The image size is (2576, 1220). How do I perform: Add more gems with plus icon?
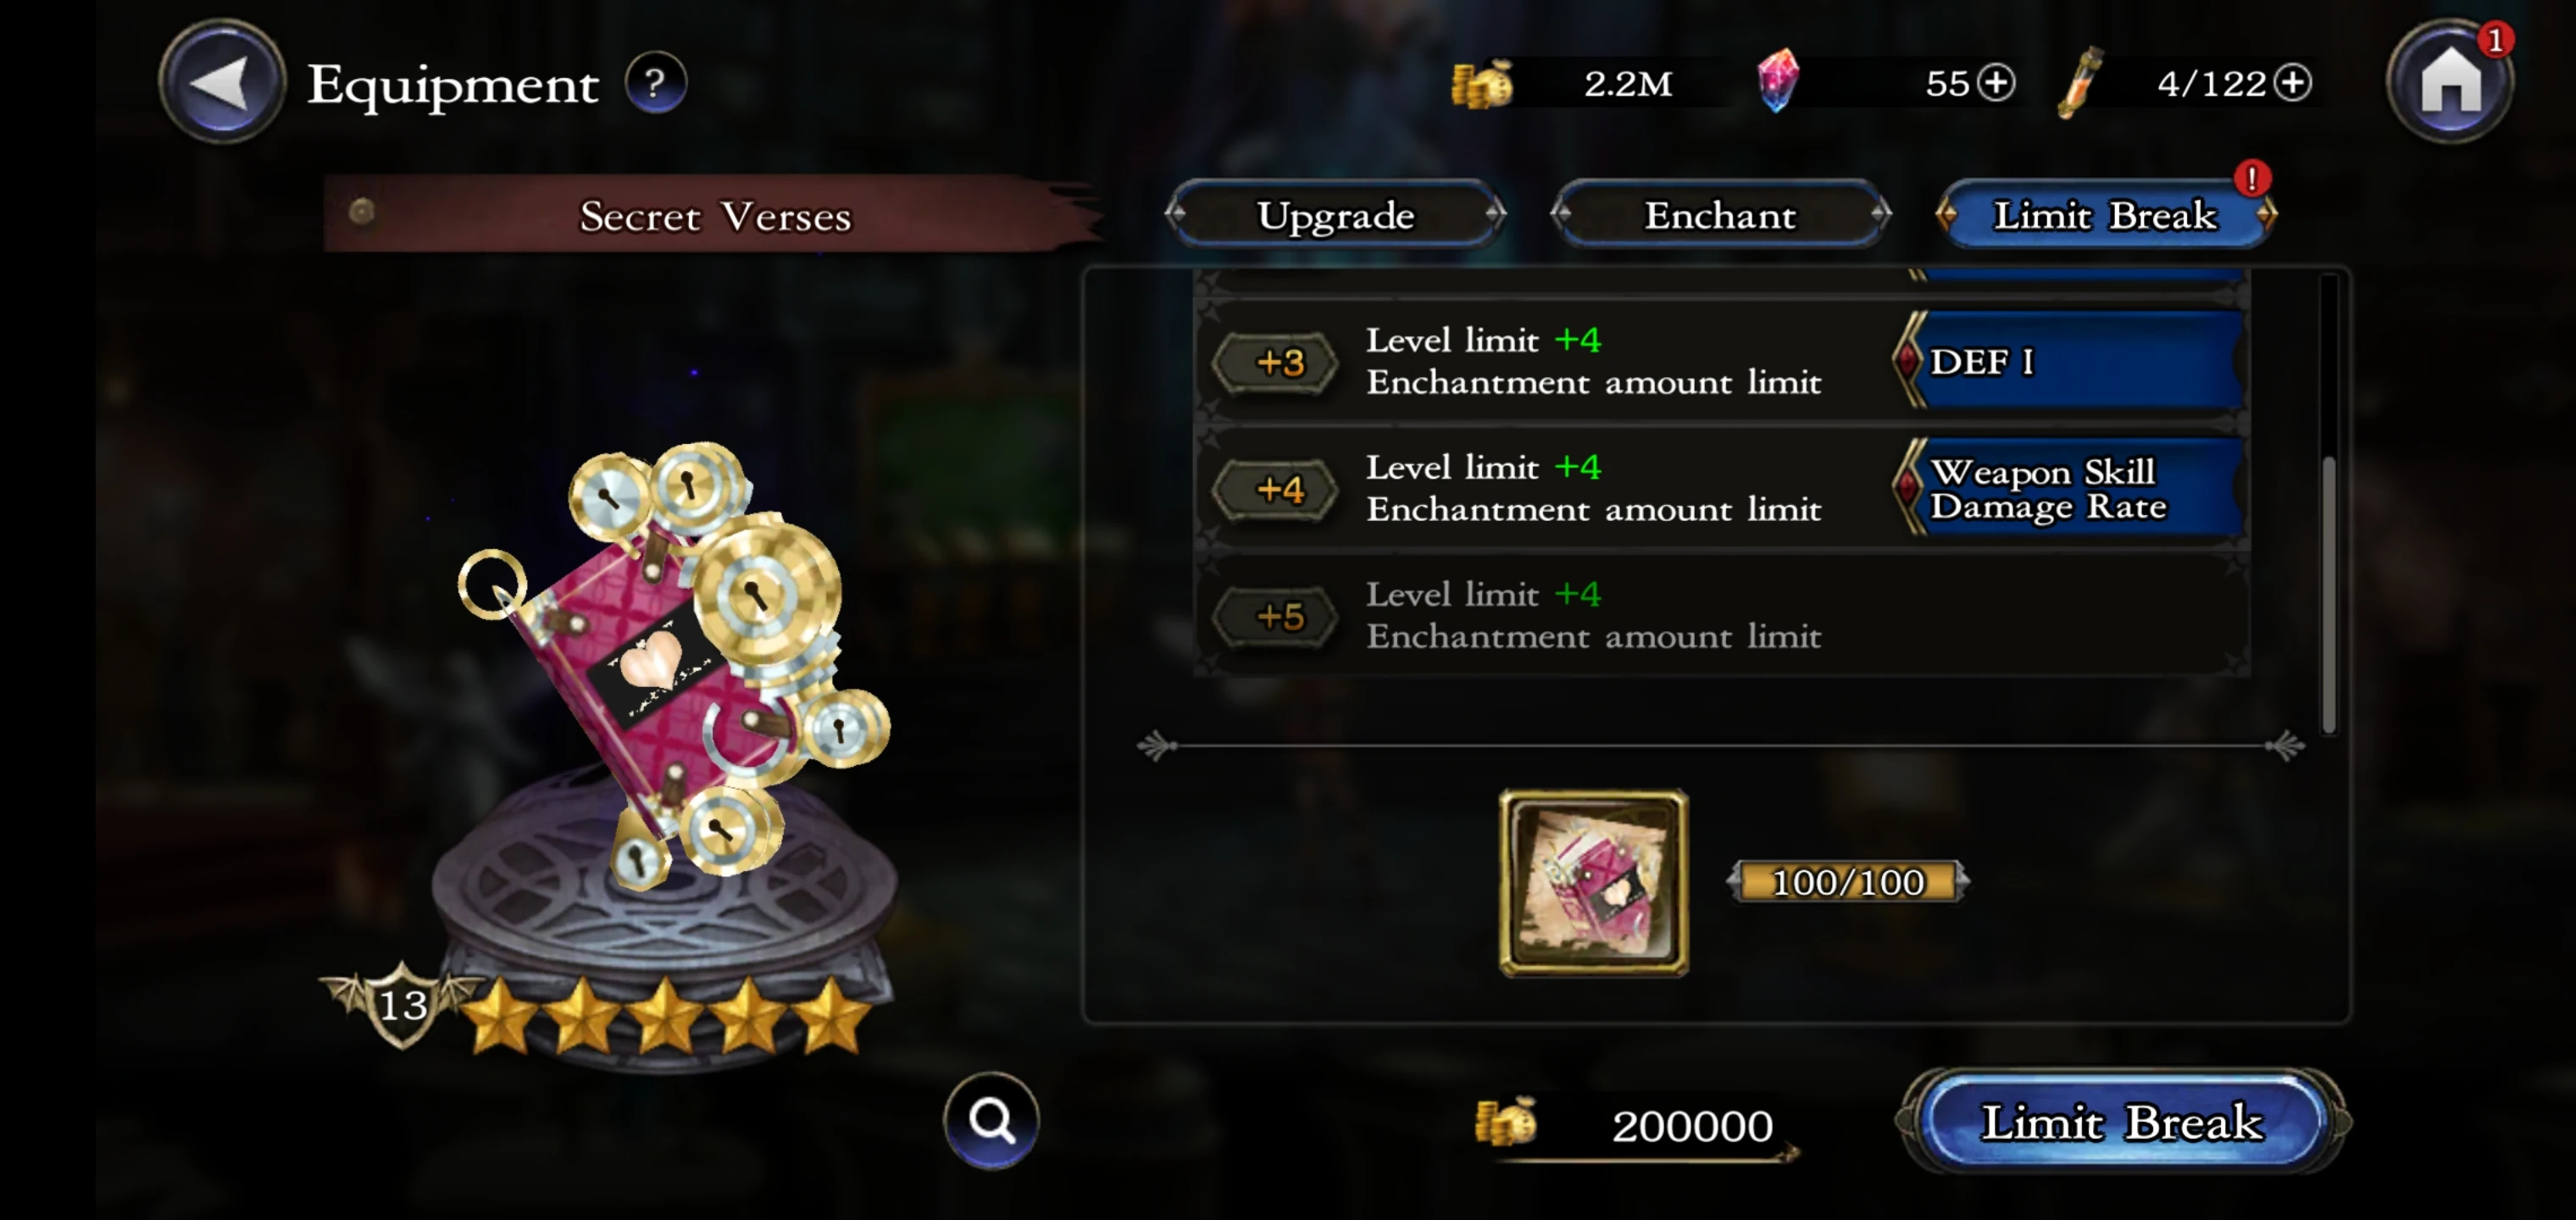1996,82
